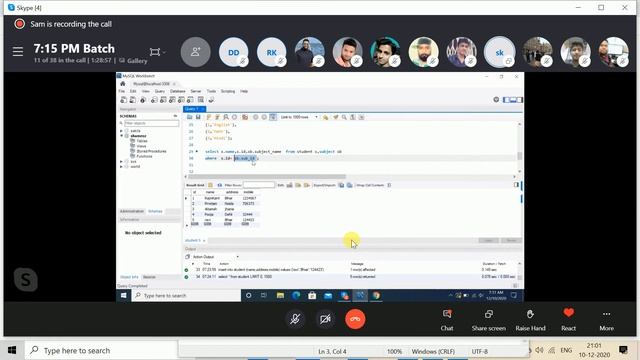The height and width of the screenshot is (360, 640).
Task: Open the Skype Chat panel
Action: pos(447,320)
